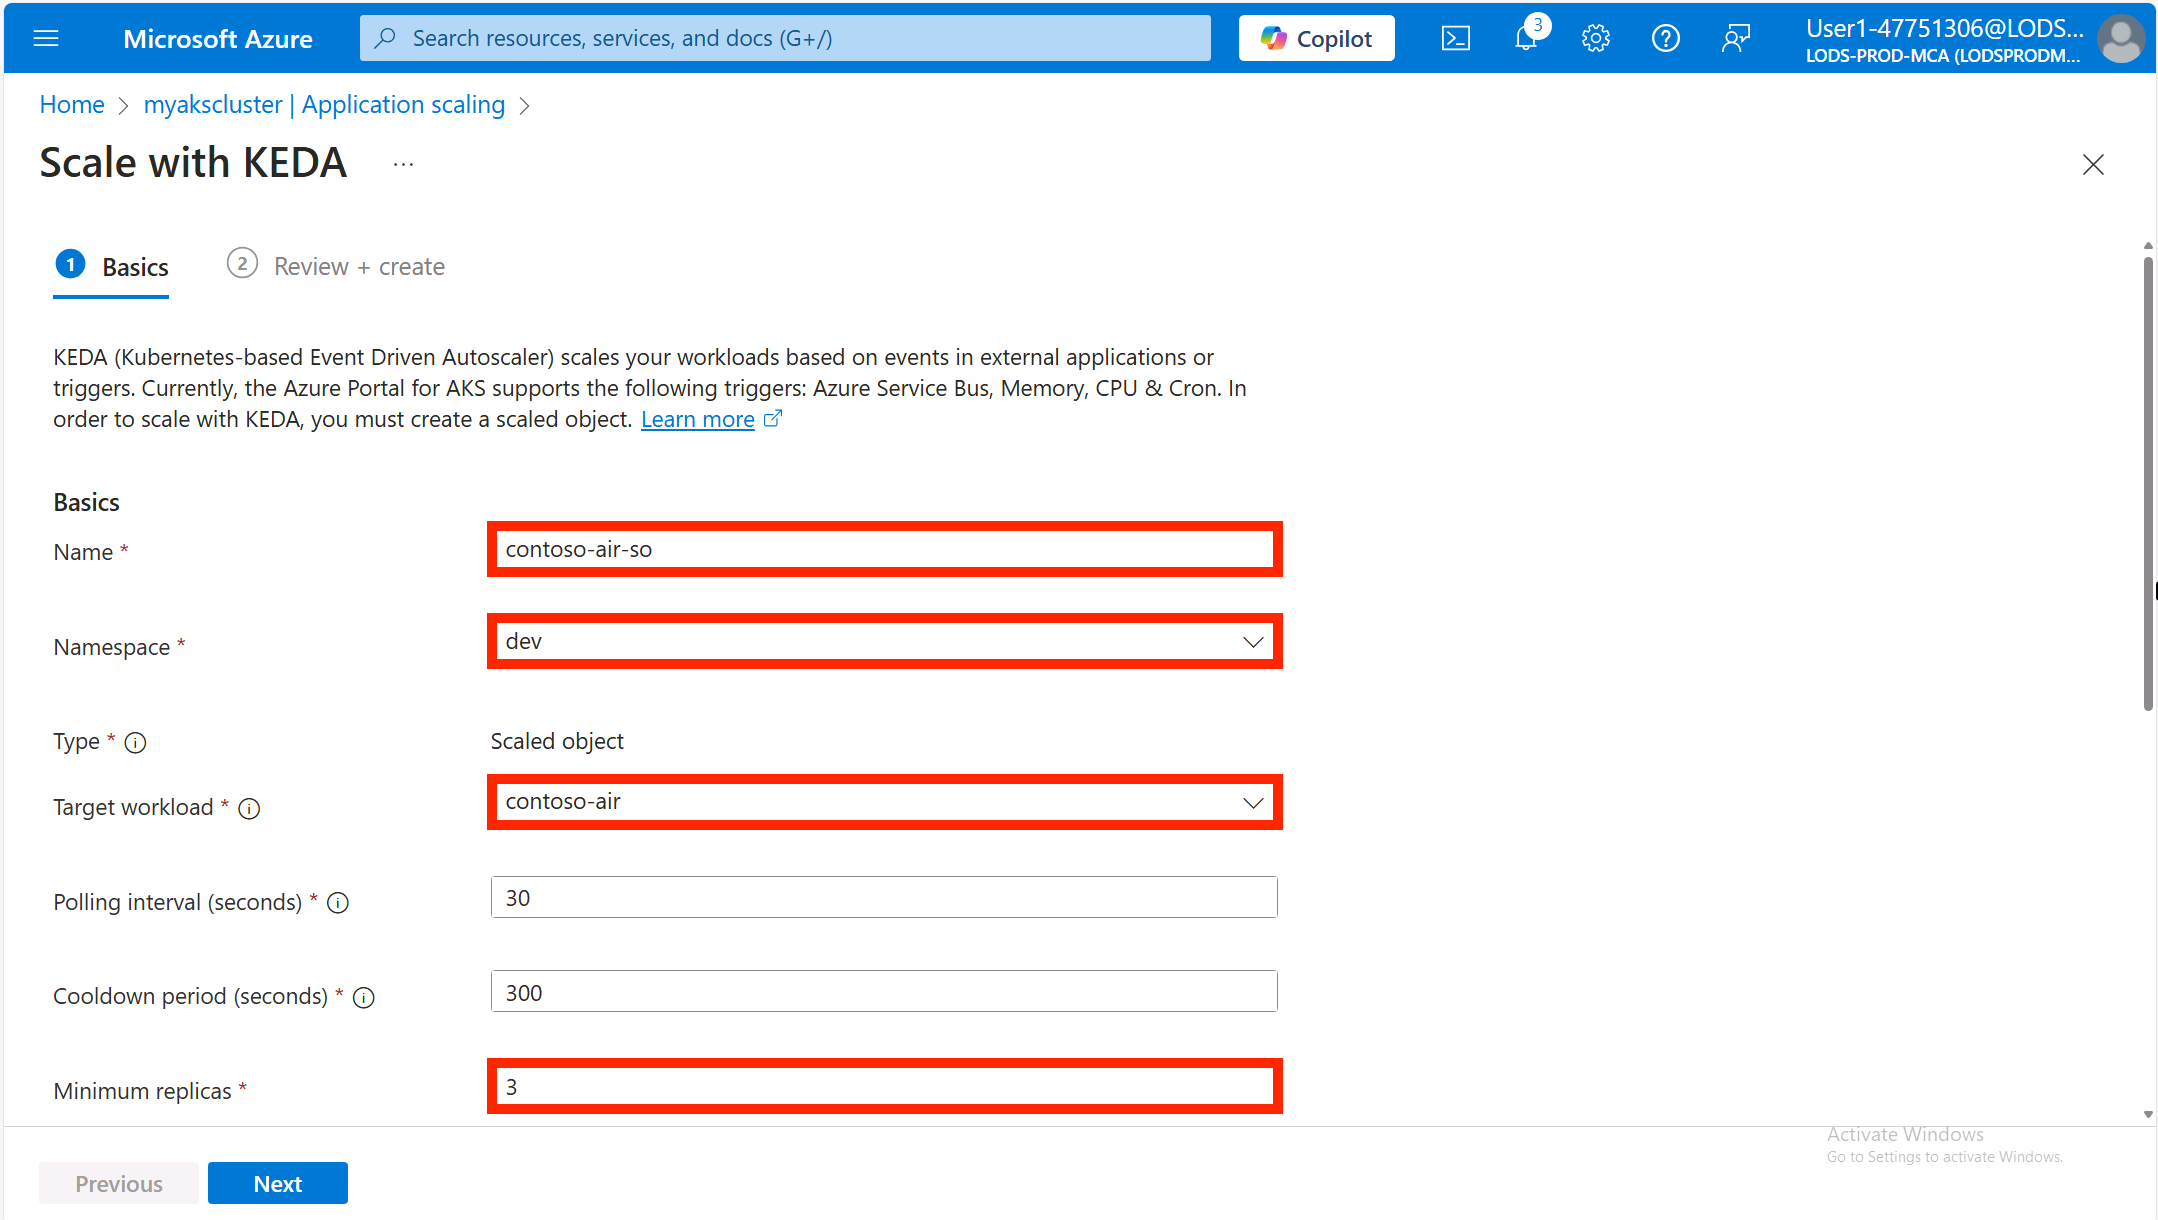Screen dimensions: 2158x1220
Task: Click the search magnifier icon
Action: point(385,38)
